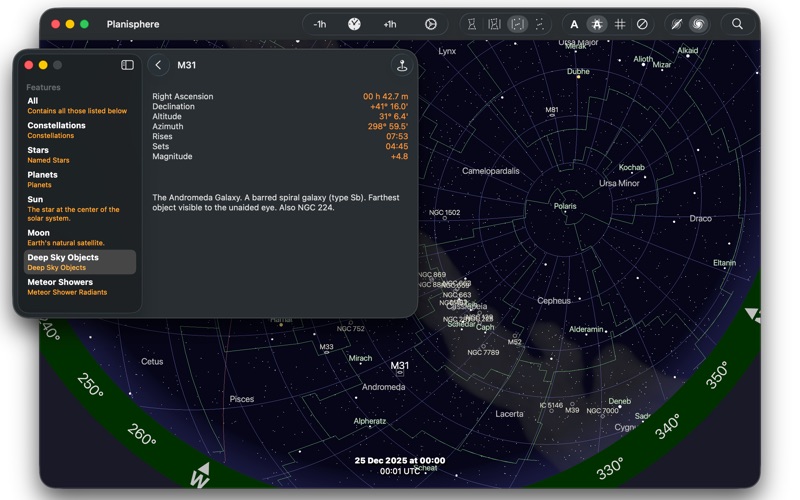The height and width of the screenshot is (500, 800).
Task: Select the constellation figure lines icon
Action: [x=472, y=24]
